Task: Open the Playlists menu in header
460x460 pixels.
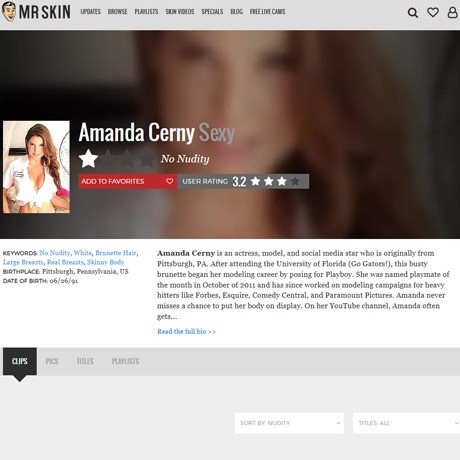Action: (x=146, y=12)
